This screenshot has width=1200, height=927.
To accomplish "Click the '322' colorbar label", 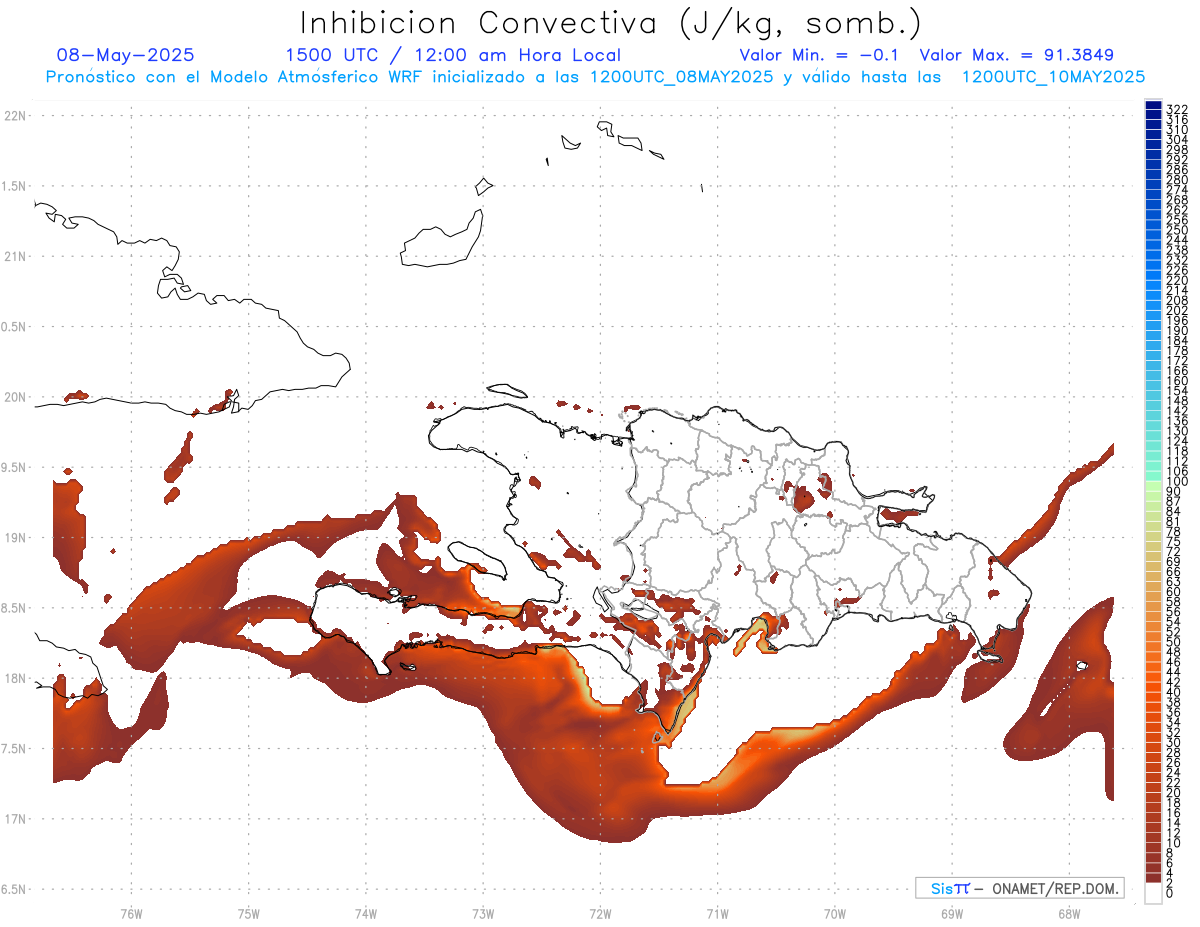I will [x=1177, y=108].
